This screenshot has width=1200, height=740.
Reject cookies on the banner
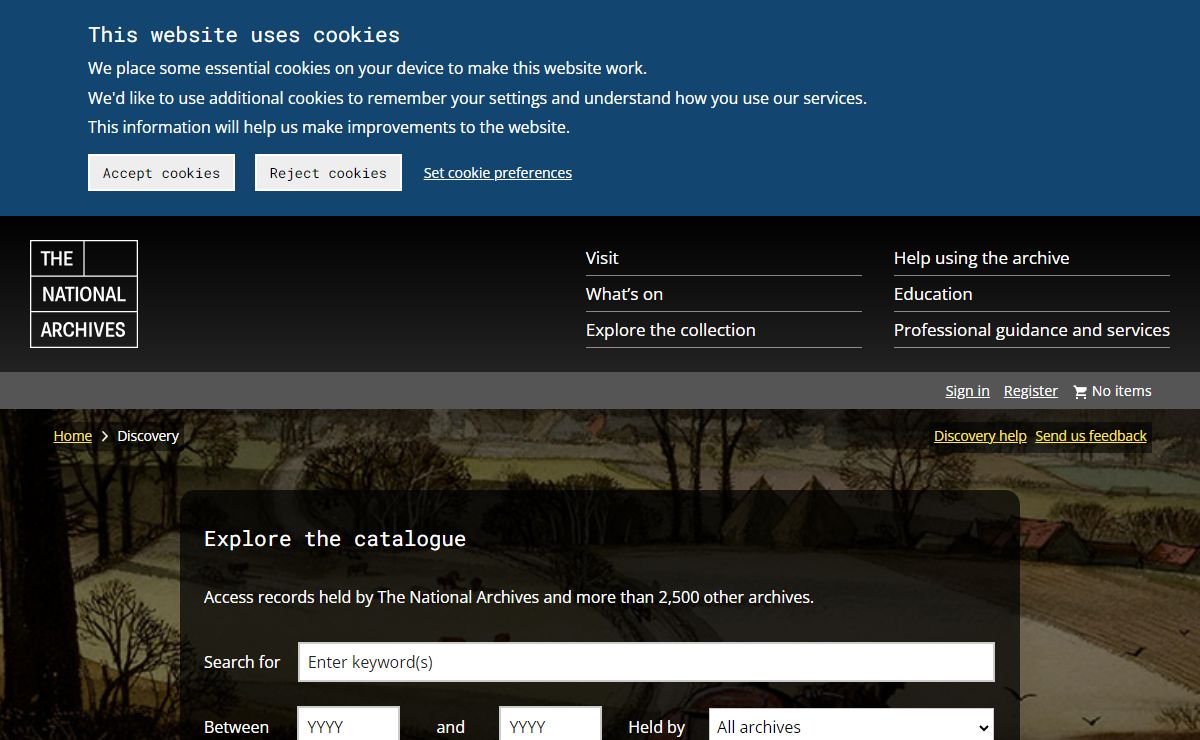tap(328, 172)
